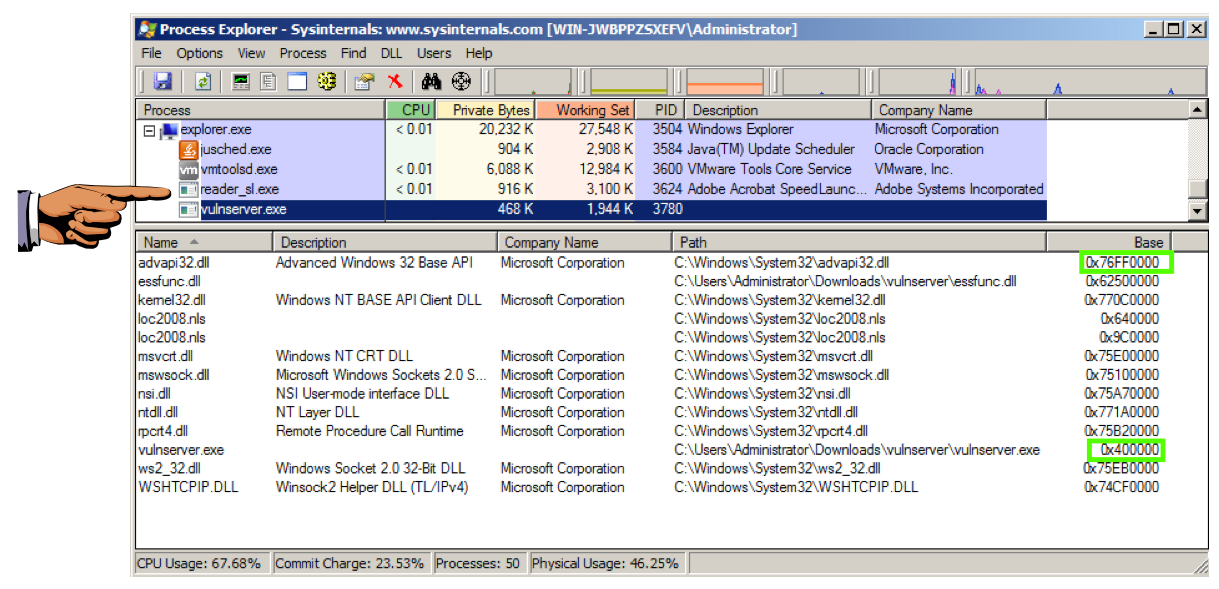Click the binoculars Find handle icon
The height and width of the screenshot is (589, 1219).
(432, 82)
